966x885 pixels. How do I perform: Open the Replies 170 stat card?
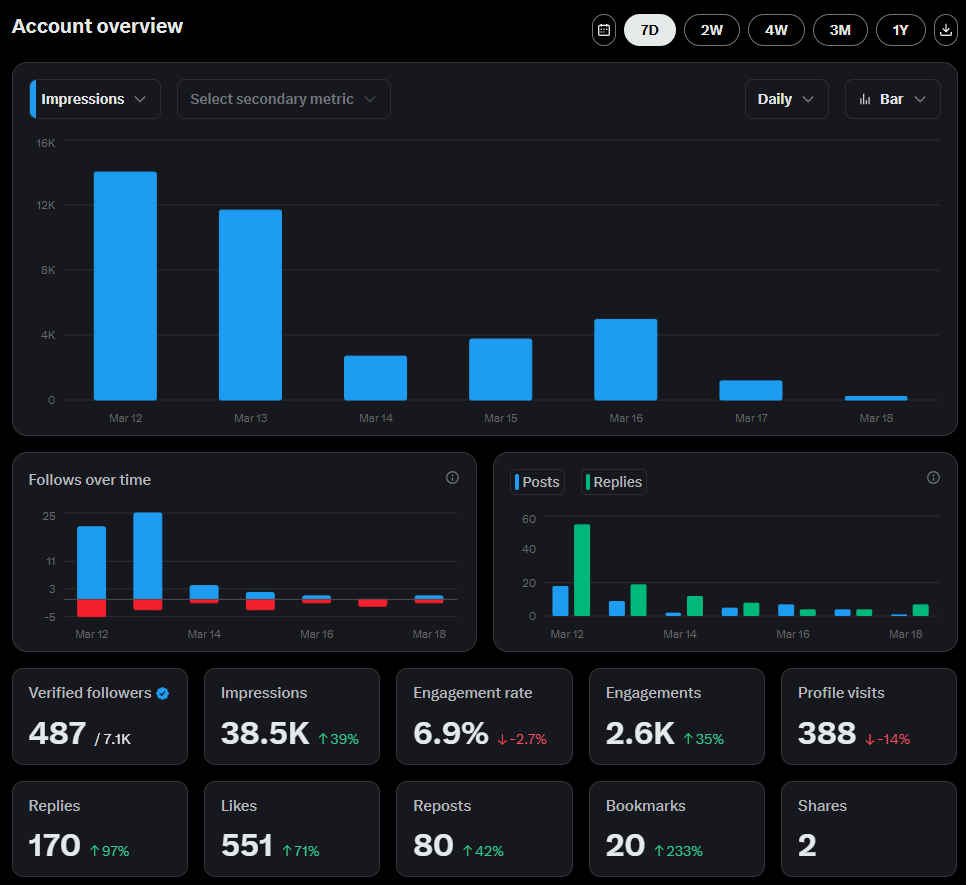click(100, 829)
